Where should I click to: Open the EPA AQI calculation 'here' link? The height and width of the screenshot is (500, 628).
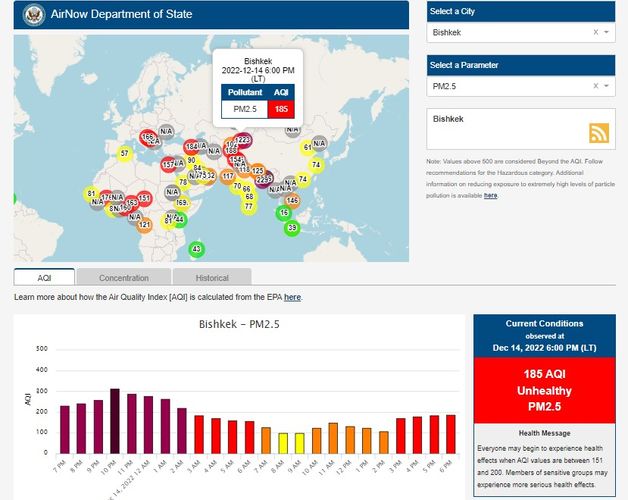292,297
